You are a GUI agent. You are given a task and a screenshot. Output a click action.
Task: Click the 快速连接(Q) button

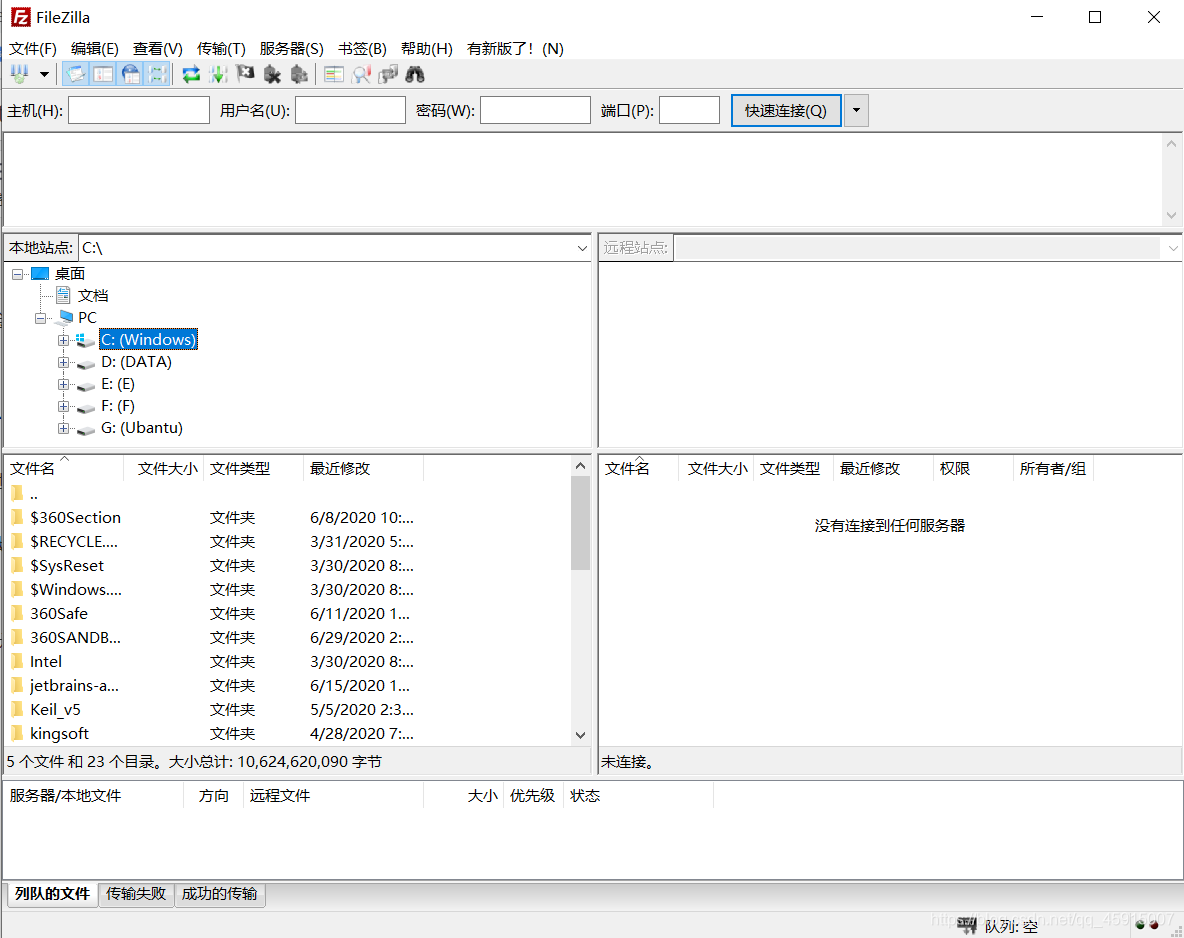(x=786, y=110)
